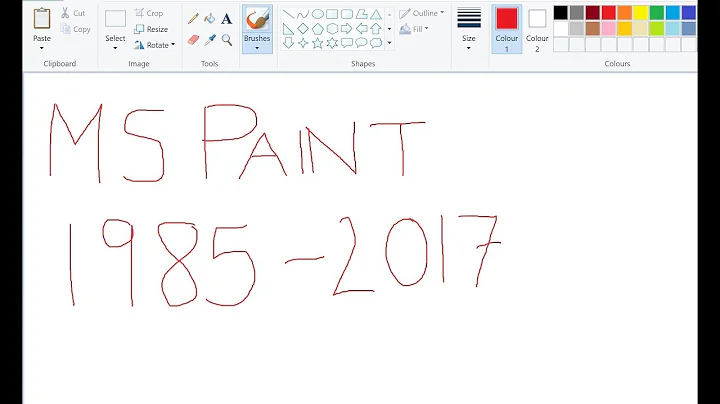Click the Brushes tool icon
720x404 pixels.
pos(257,19)
